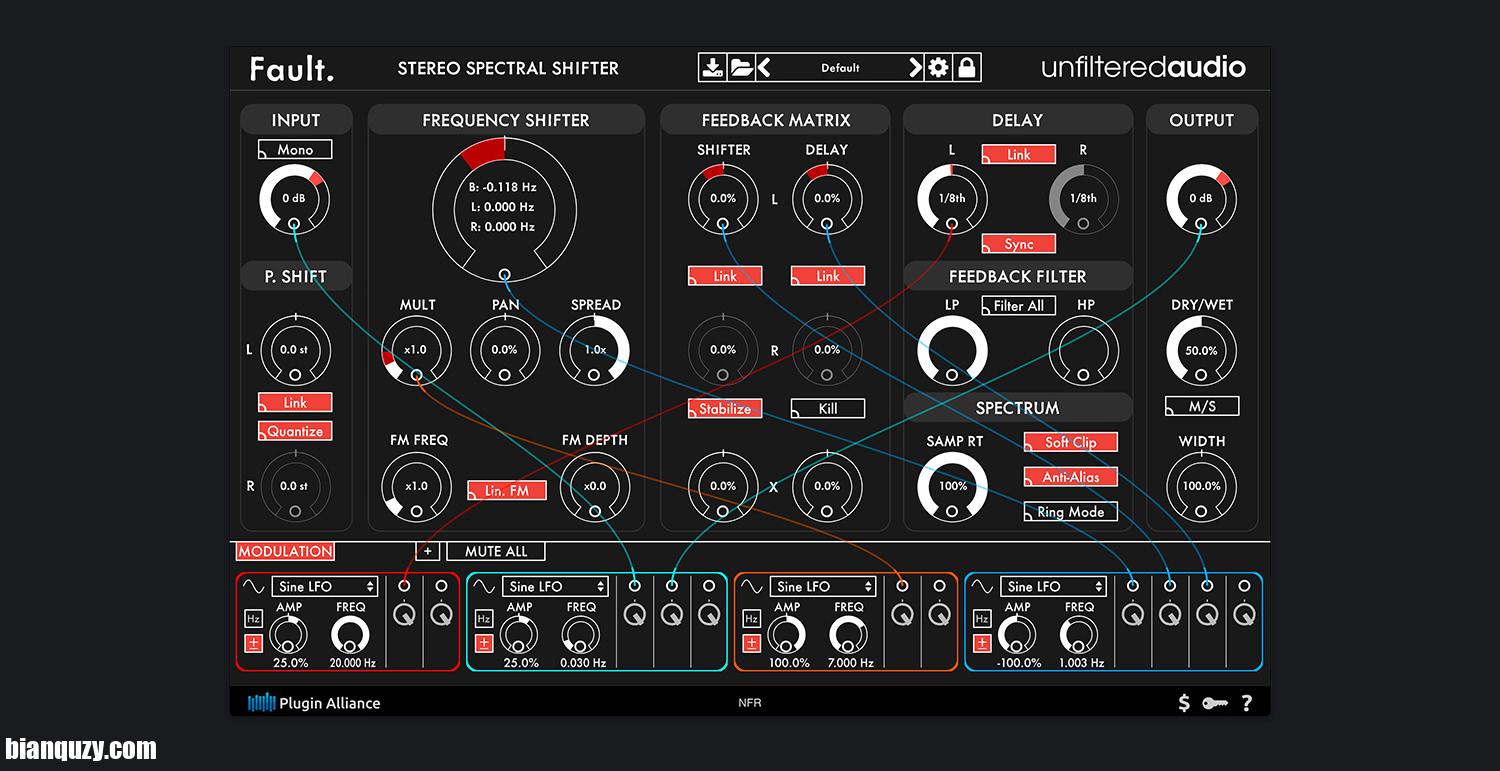Click the red modulator FREQ knob at 20.000 Hz

(x=350, y=635)
